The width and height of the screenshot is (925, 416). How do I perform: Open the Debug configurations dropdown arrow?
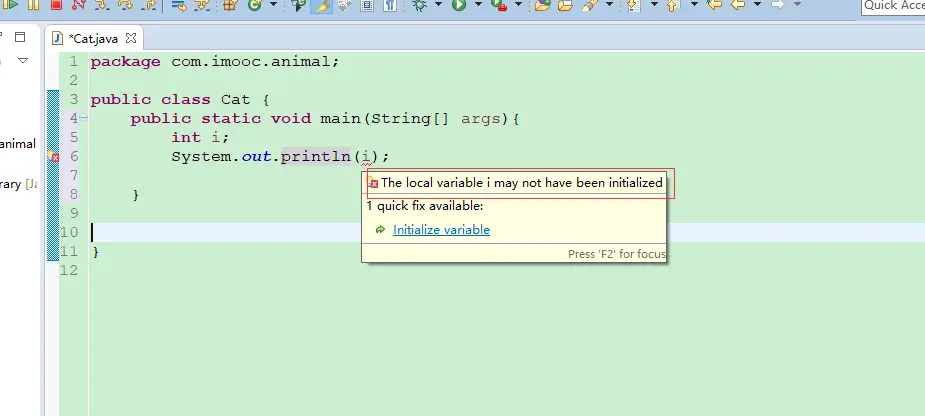point(438,4)
